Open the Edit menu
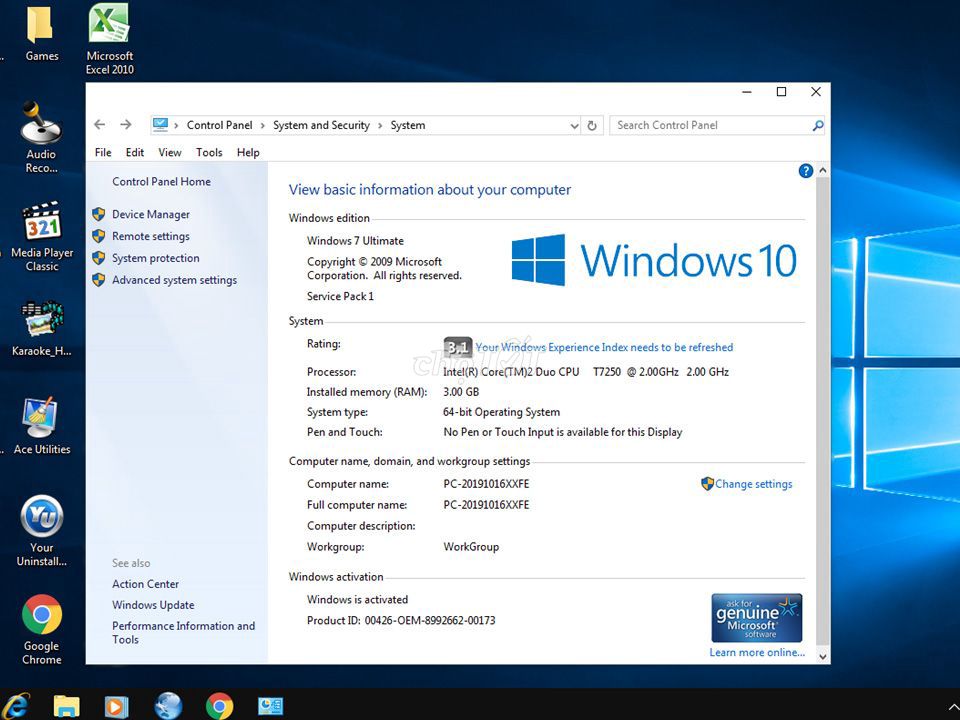Screen dimensions: 960x720 pyautogui.click(x=135, y=152)
